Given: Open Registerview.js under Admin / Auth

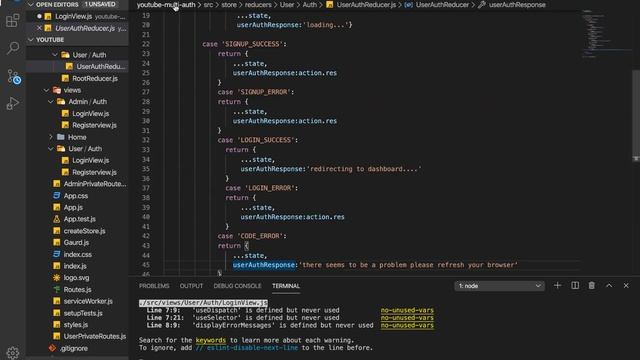Looking at the screenshot, I should point(94,125).
